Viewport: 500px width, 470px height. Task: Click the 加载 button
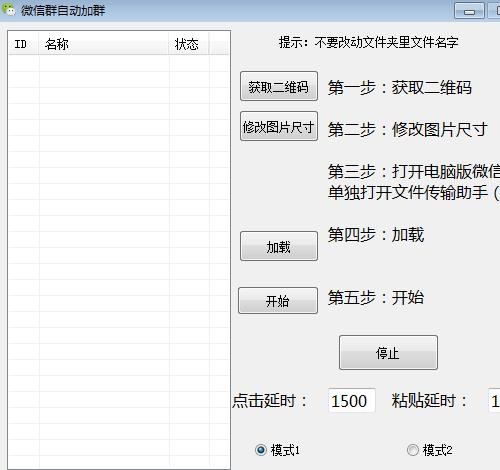[279, 246]
